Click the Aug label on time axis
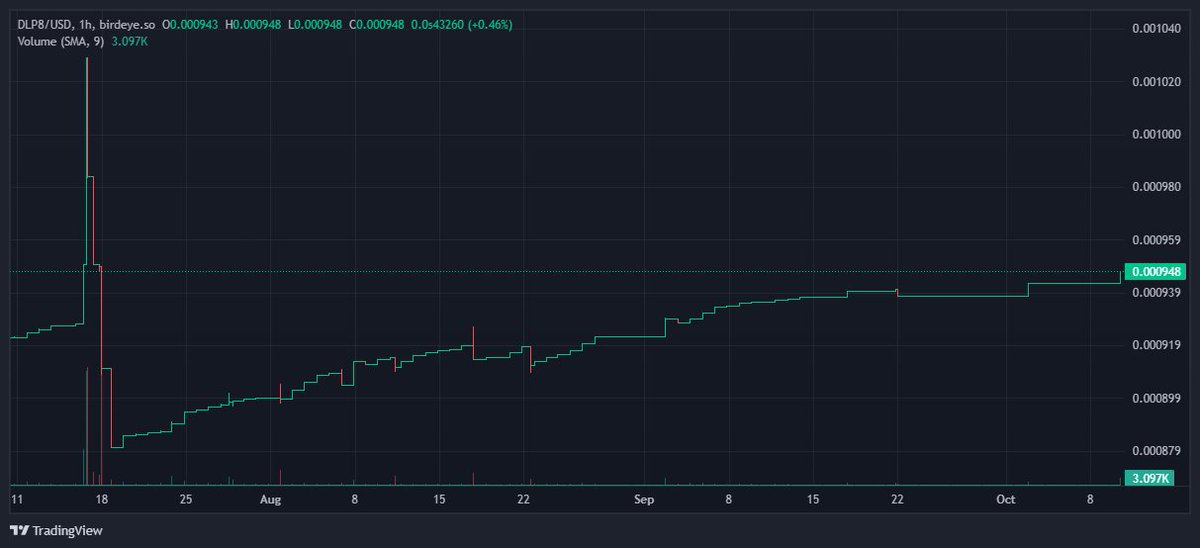This screenshot has height=548, width=1200. [x=270, y=497]
